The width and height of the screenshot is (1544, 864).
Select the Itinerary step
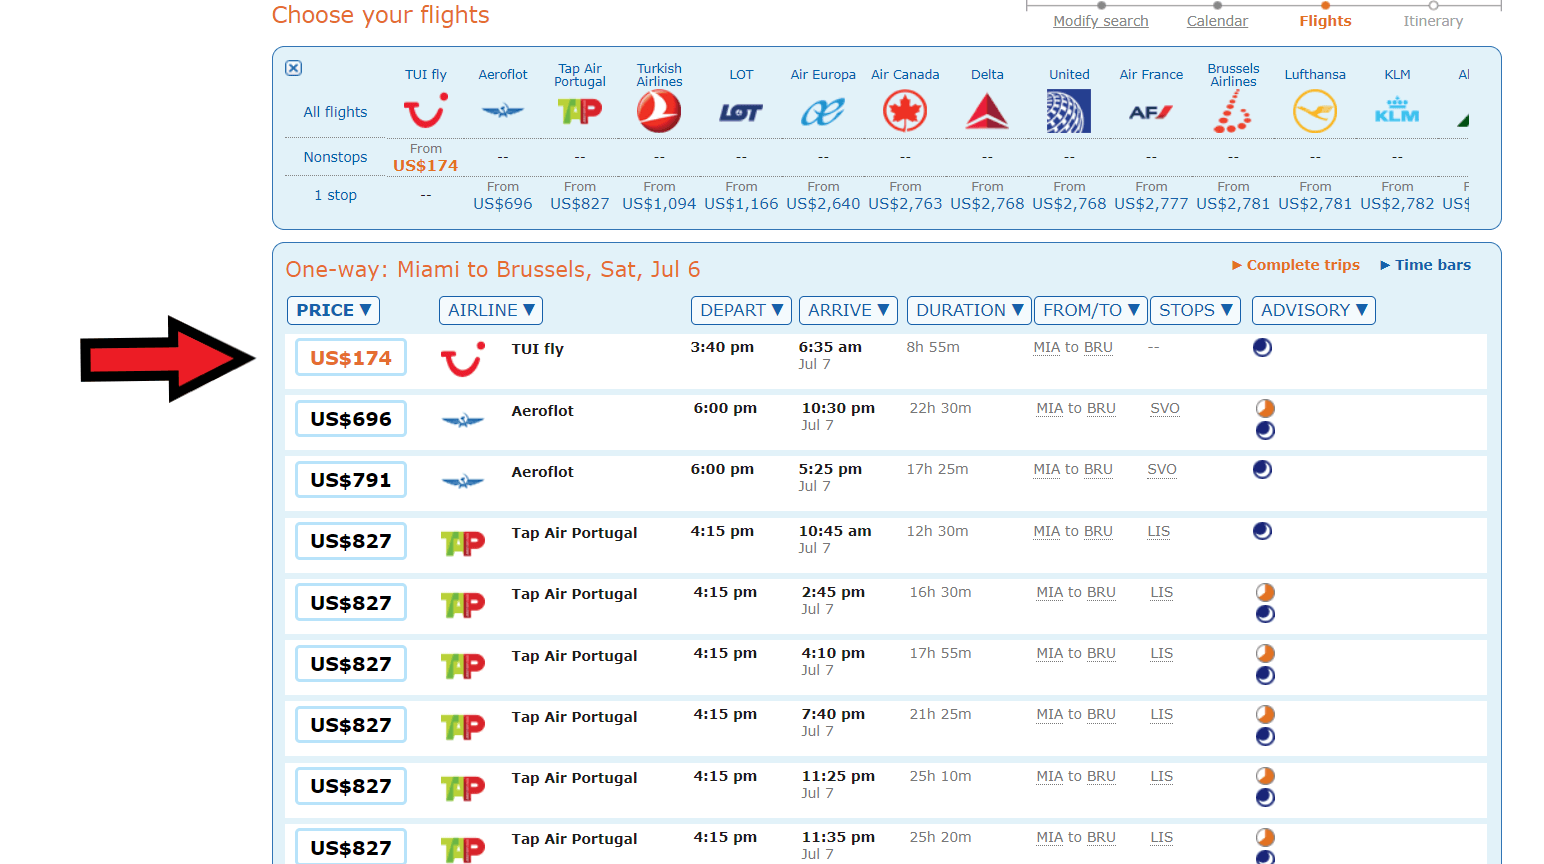pyautogui.click(x=1433, y=21)
